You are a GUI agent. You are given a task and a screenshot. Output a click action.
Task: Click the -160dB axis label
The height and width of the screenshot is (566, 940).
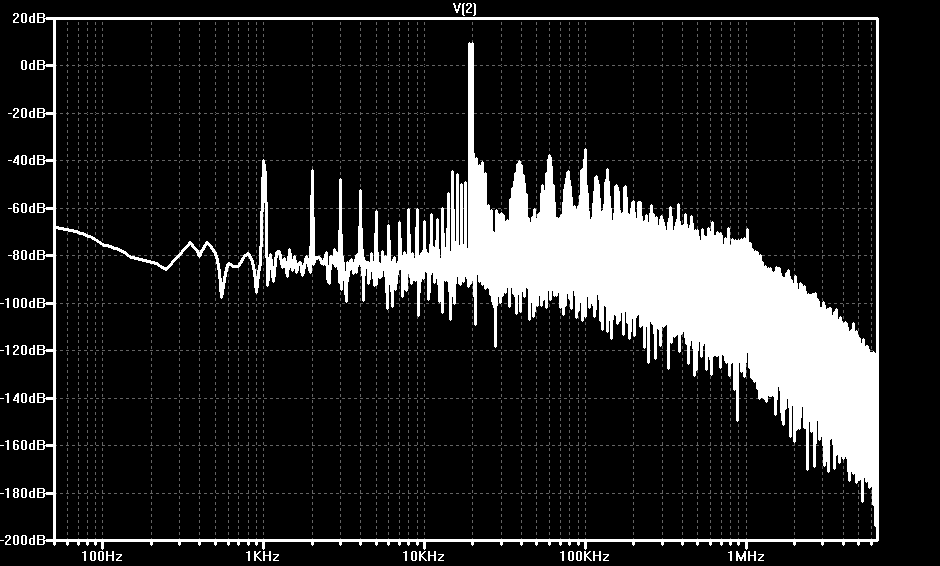pos(23,445)
